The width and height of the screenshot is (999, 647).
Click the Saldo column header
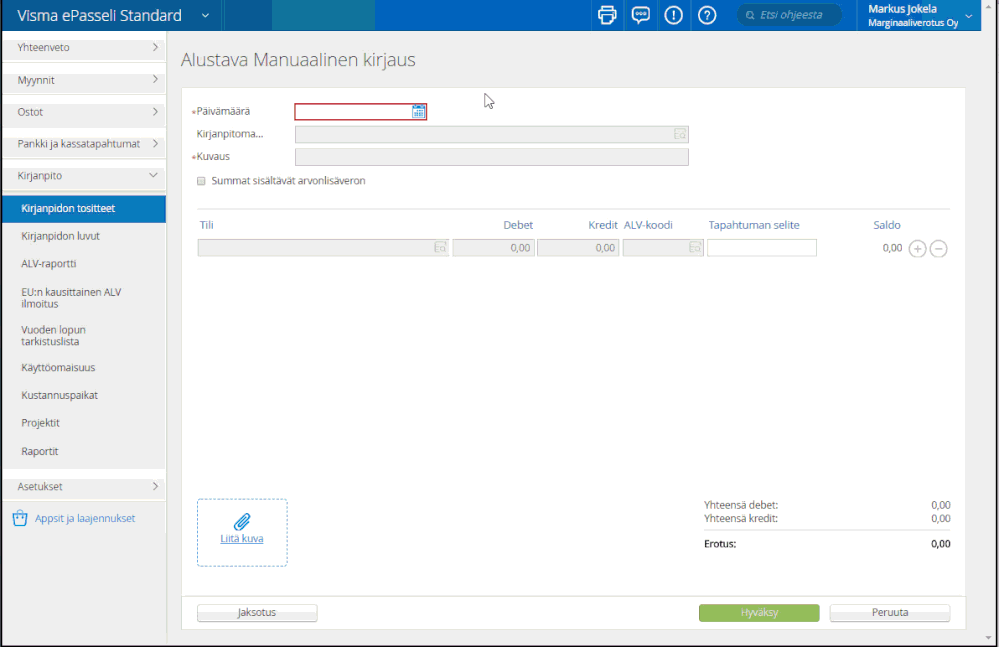click(886, 225)
